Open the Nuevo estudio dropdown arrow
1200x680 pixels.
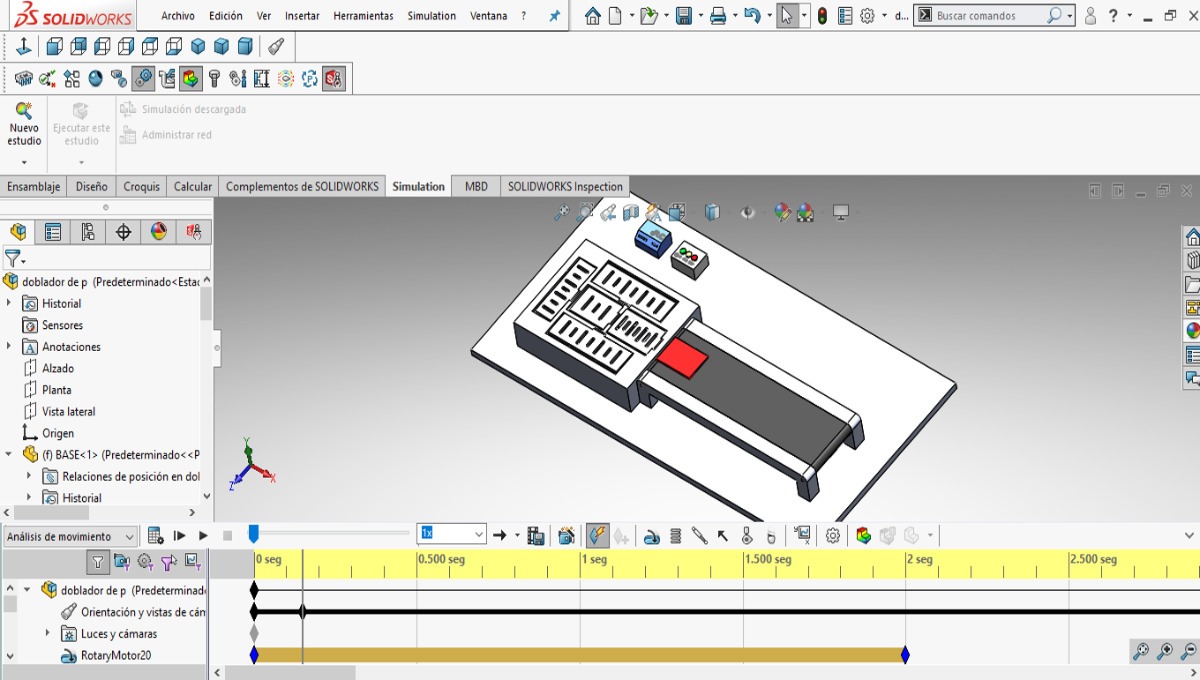24,162
